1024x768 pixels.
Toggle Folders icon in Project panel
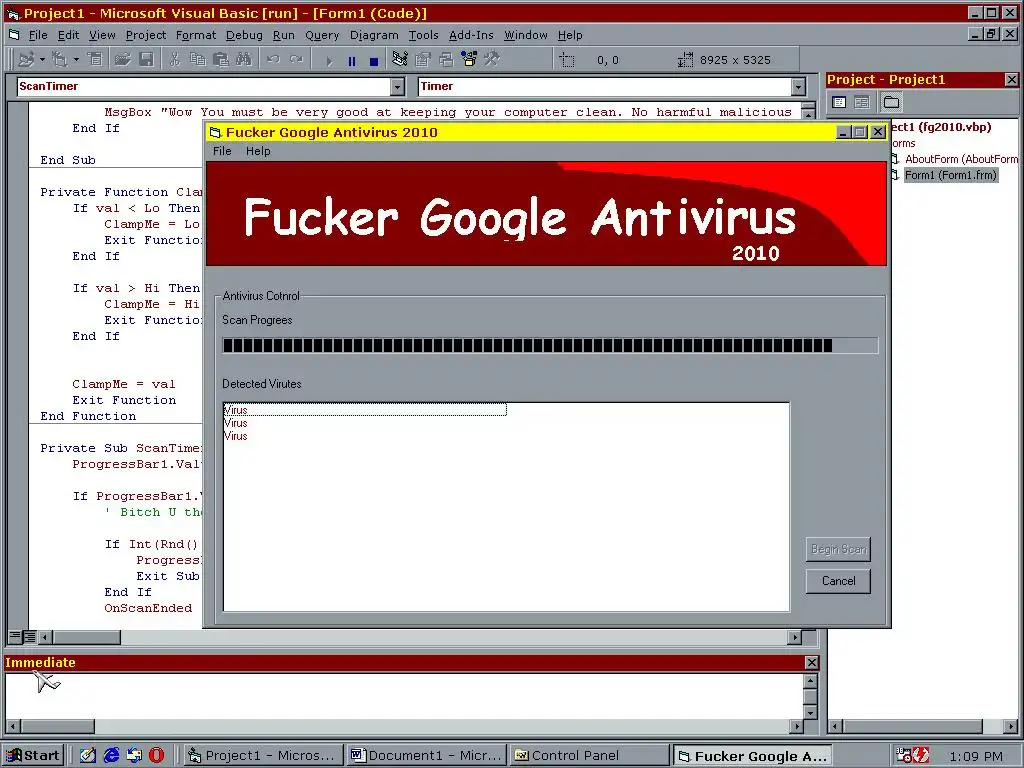pos(891,103)
